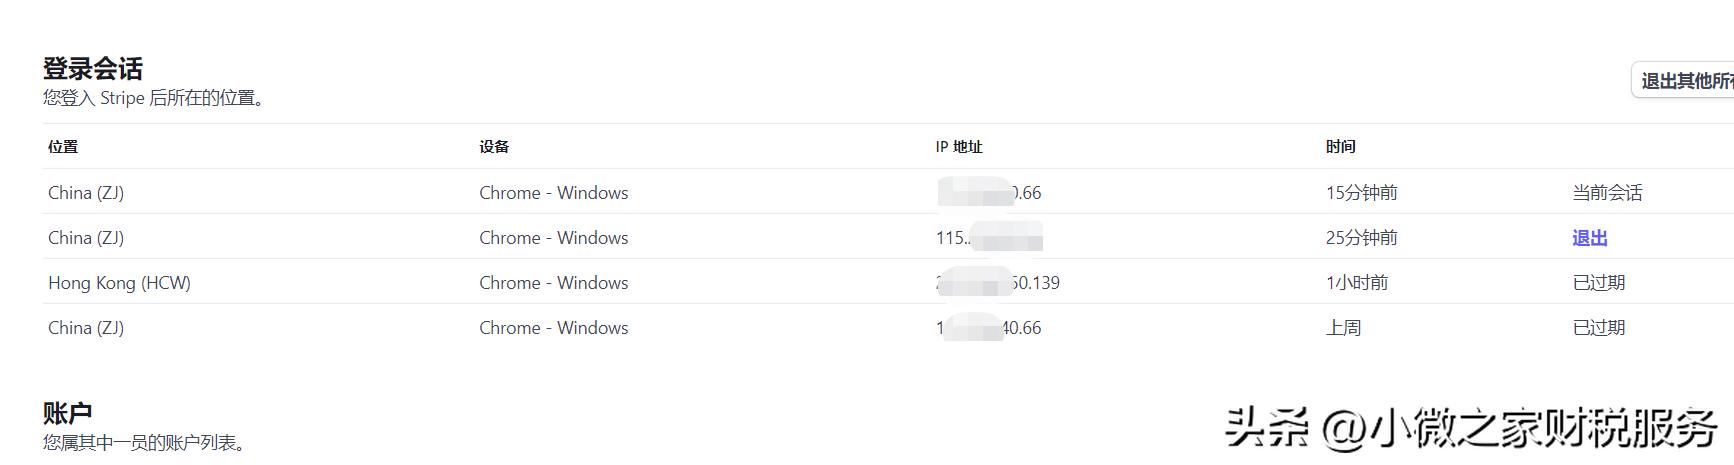The height and width of the screenshot is (465, 1734).
Task: Click the 登录会话 section heading
Action: click(93, 69)
